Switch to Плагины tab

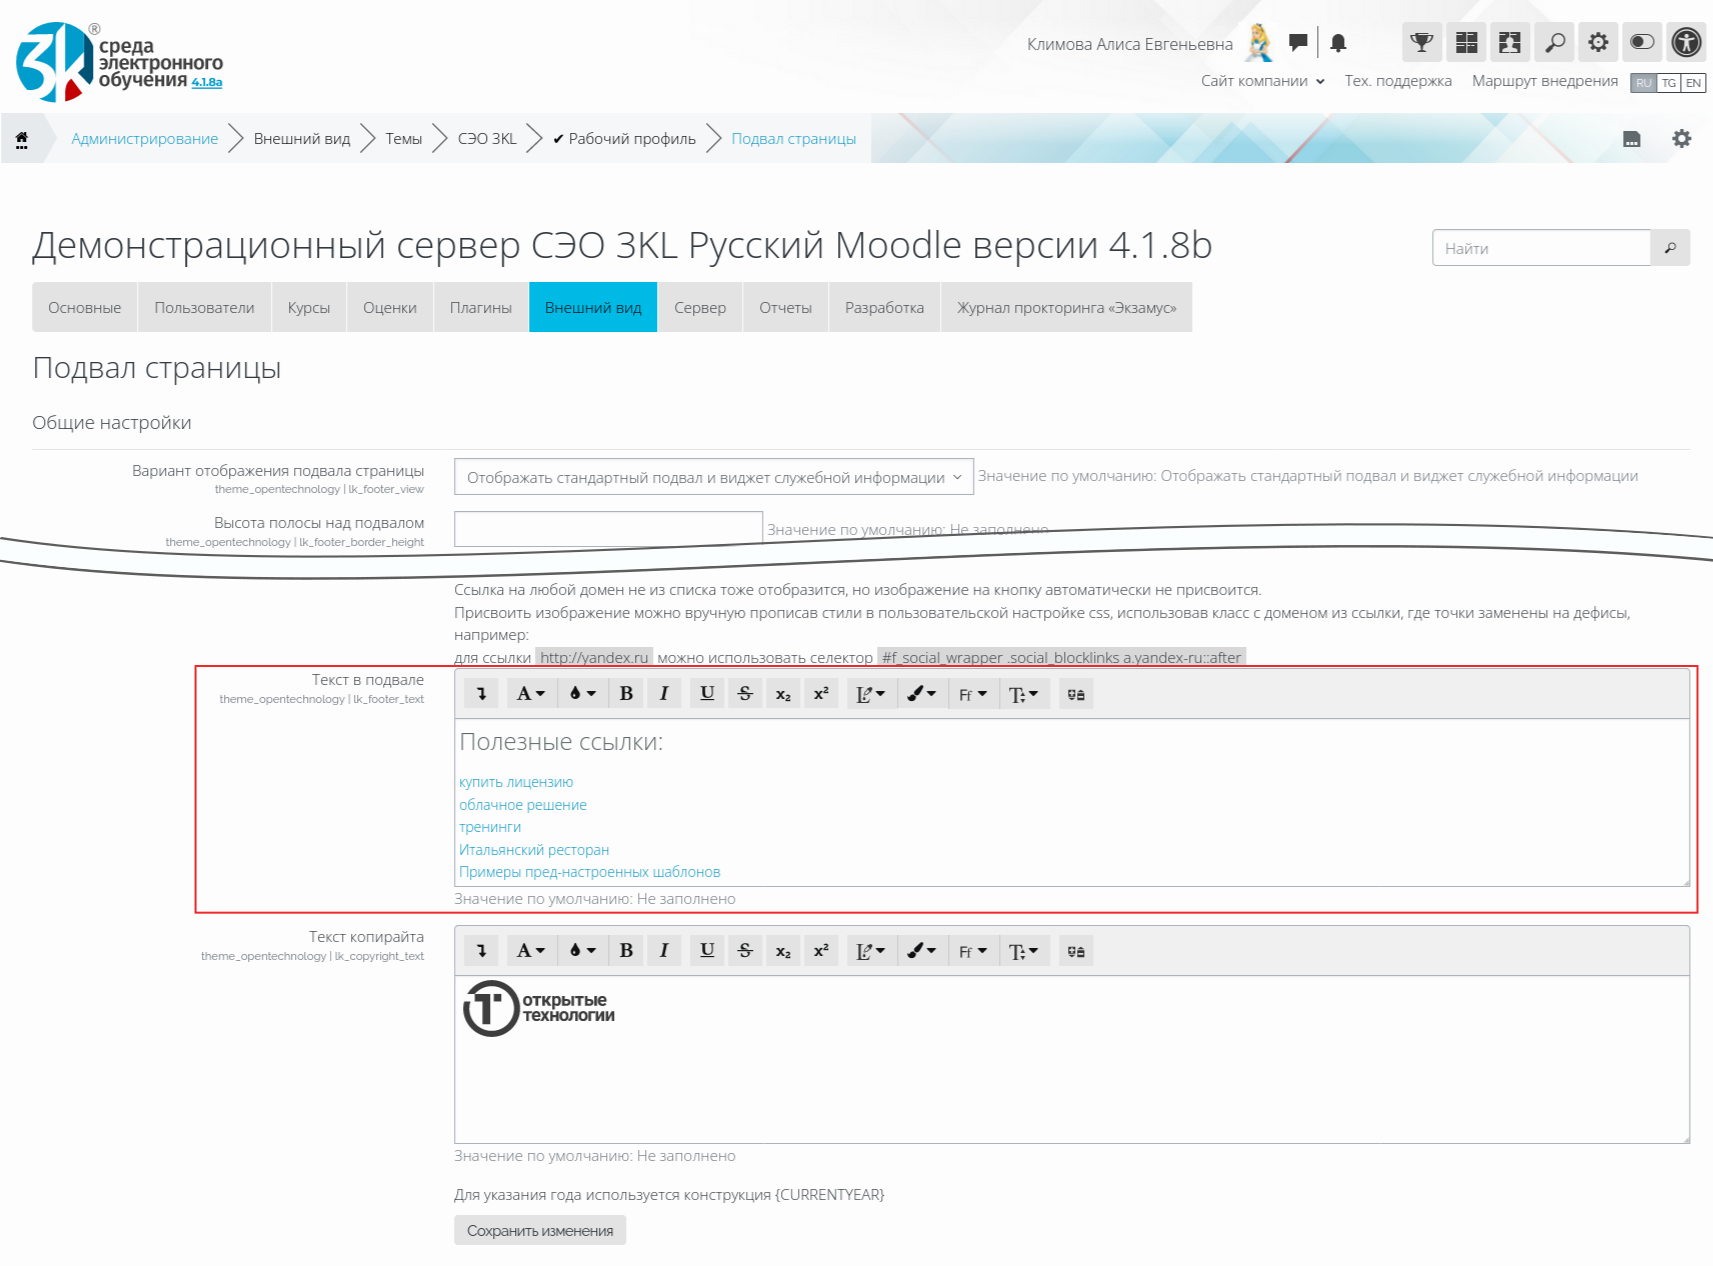(481, 307)
